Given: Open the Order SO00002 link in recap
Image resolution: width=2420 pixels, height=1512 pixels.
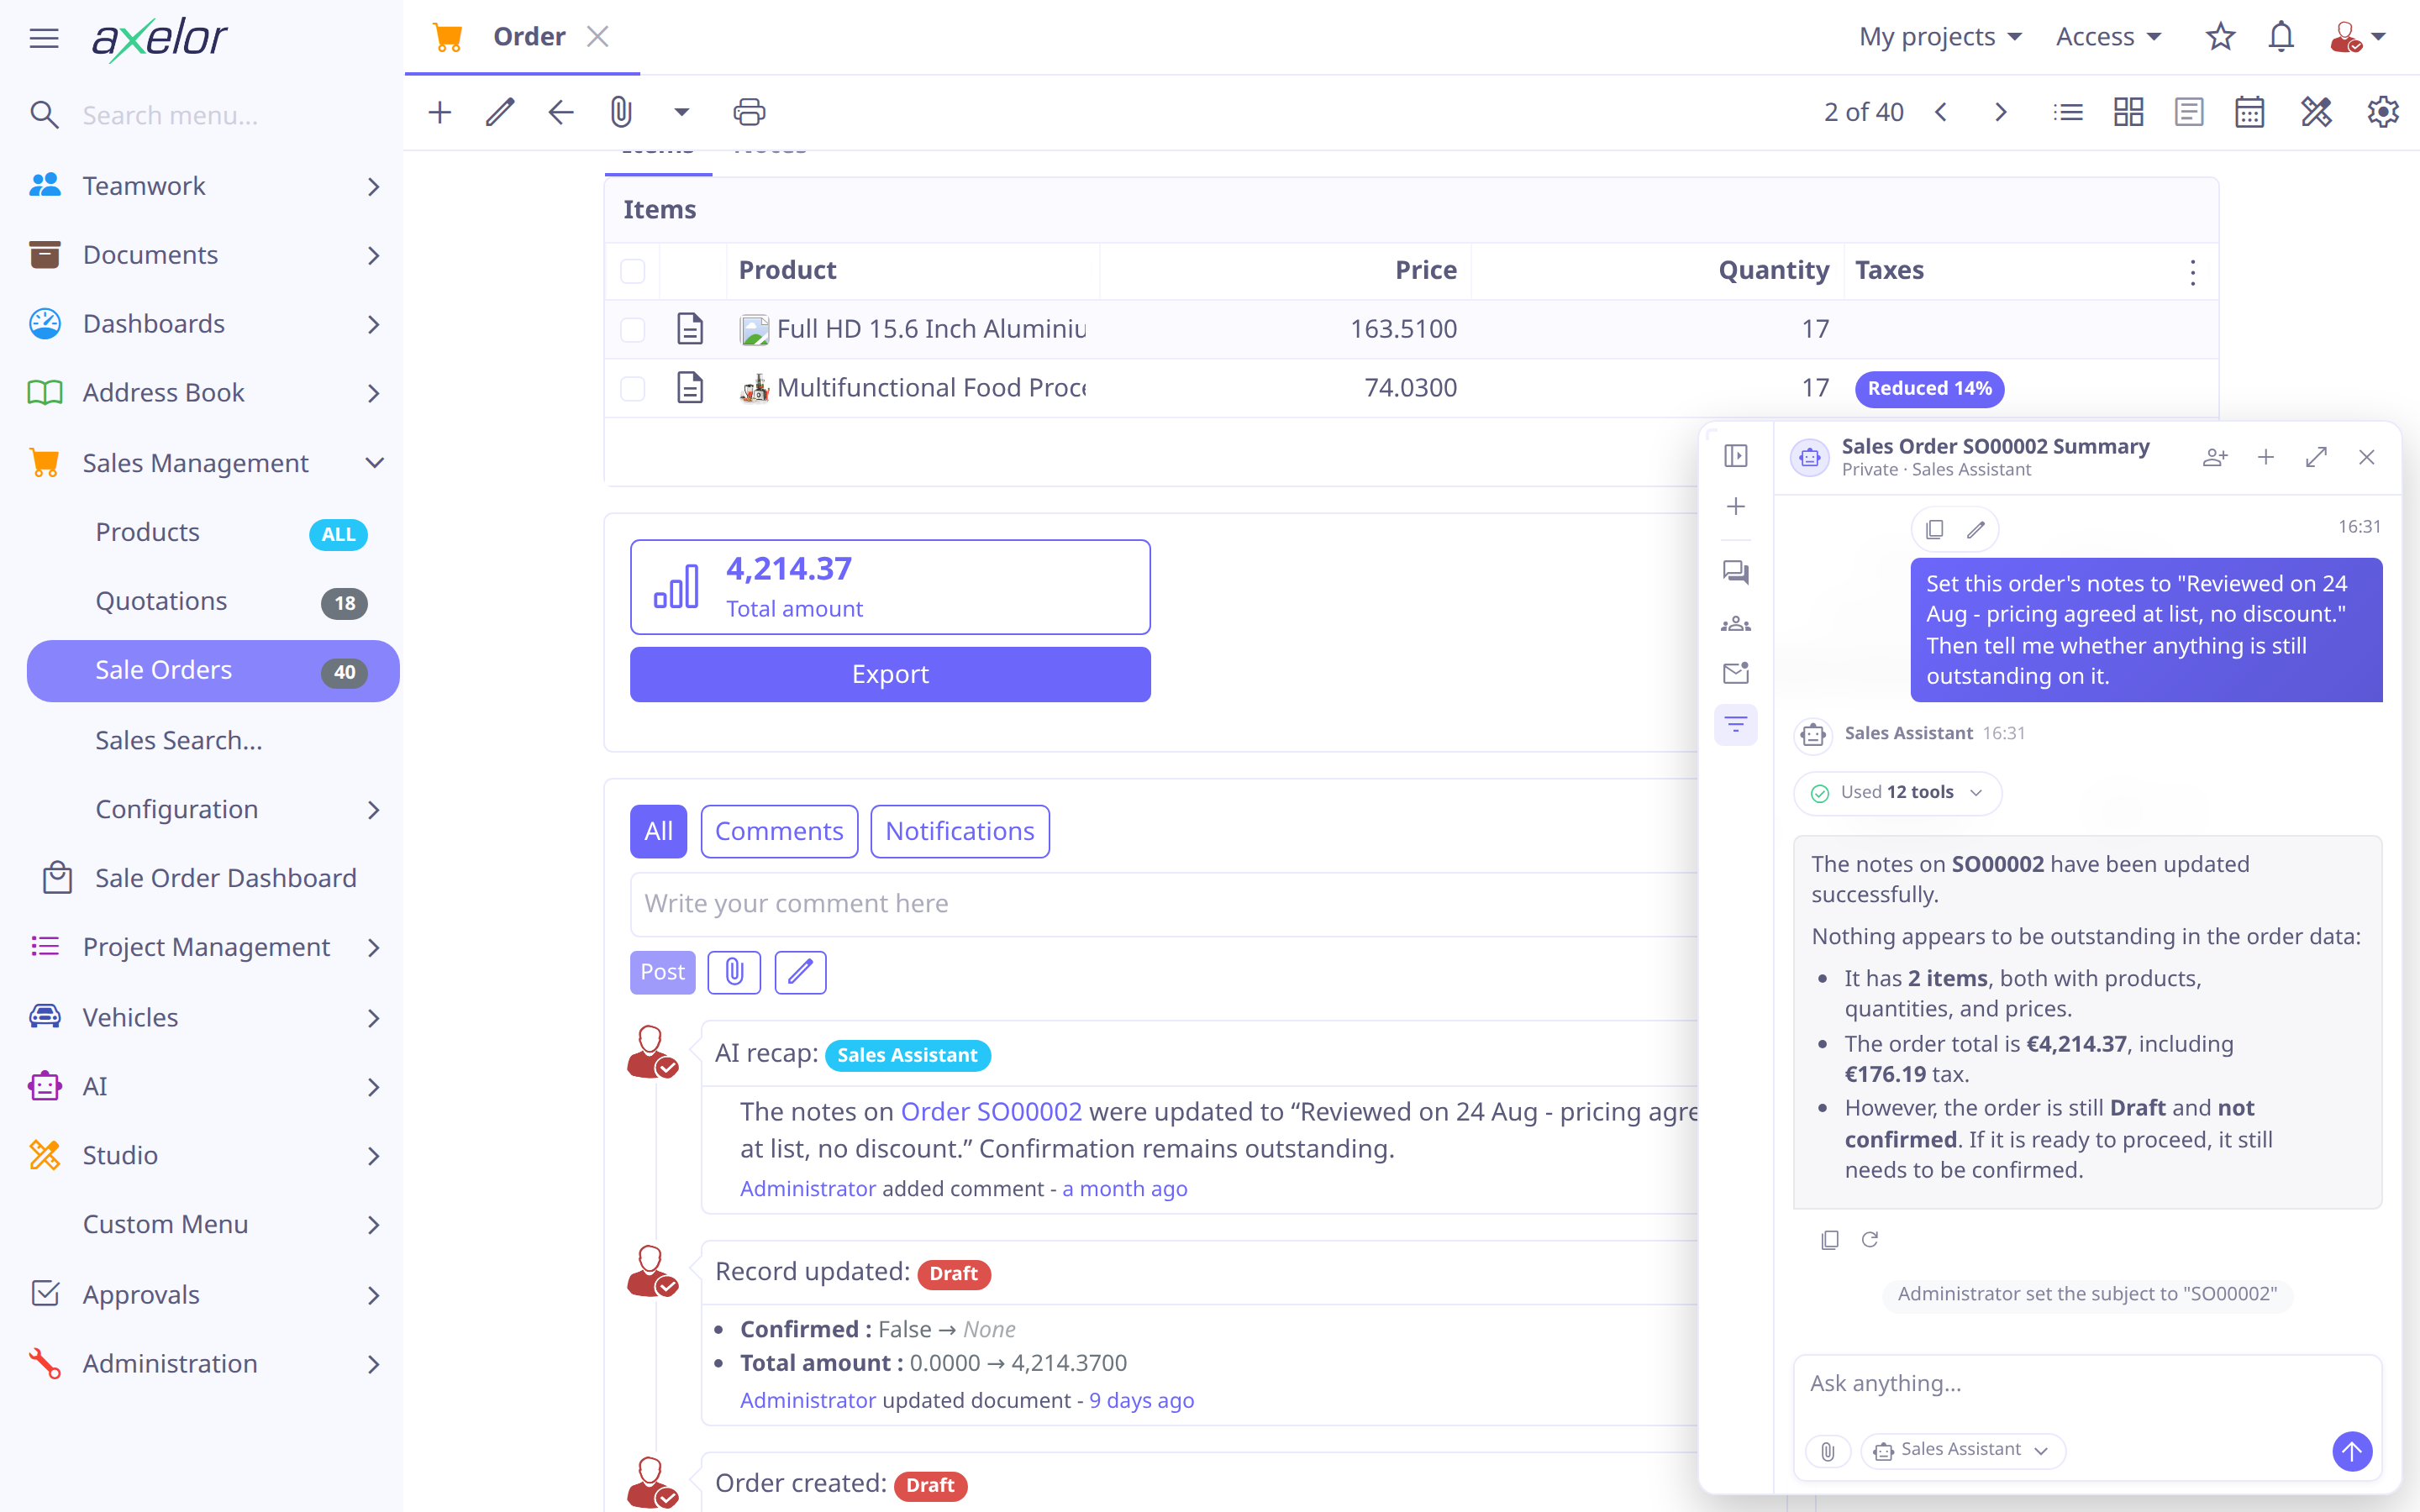Looking at the screenshot, I should (991, 1112).
